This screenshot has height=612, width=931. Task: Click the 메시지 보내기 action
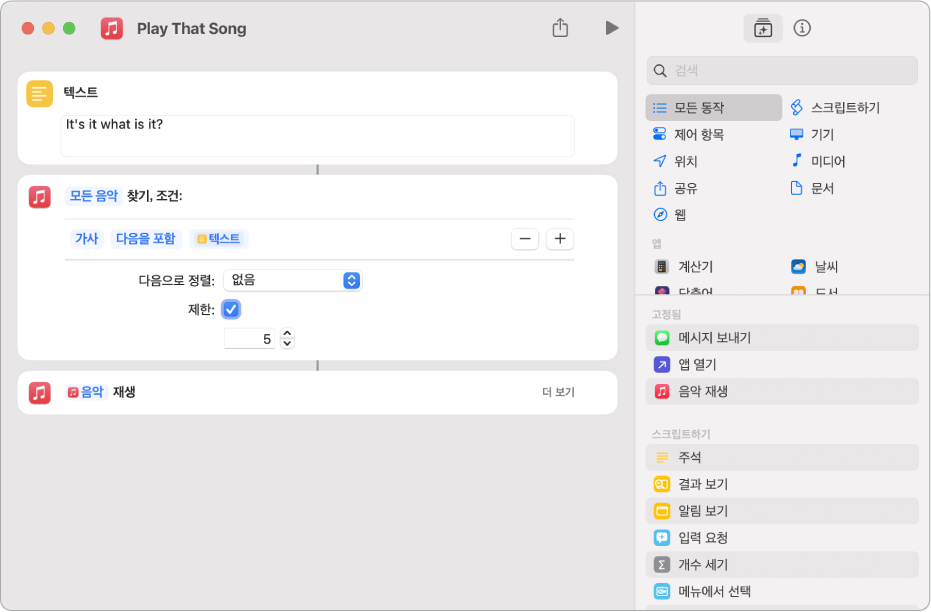tap(782, 338)
